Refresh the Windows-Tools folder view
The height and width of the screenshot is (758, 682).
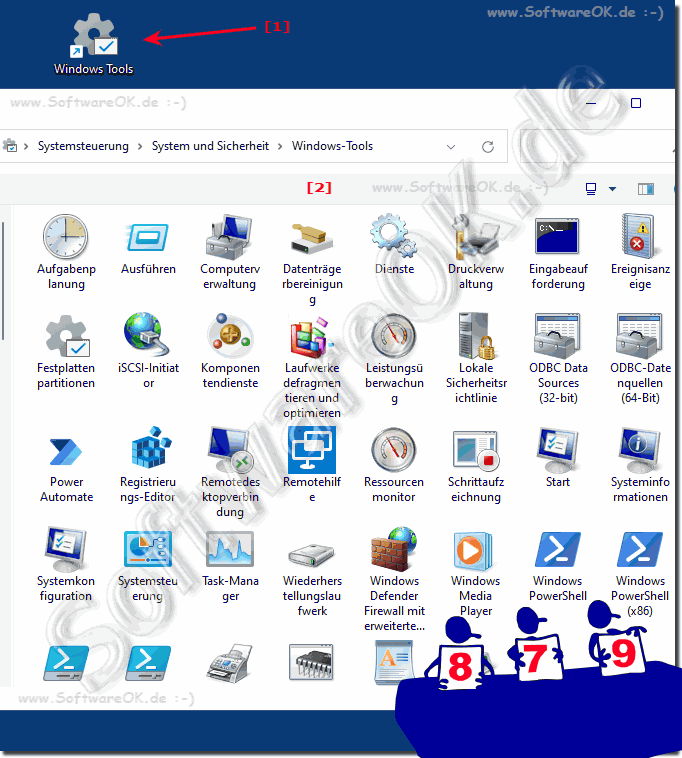click(488, 146)
